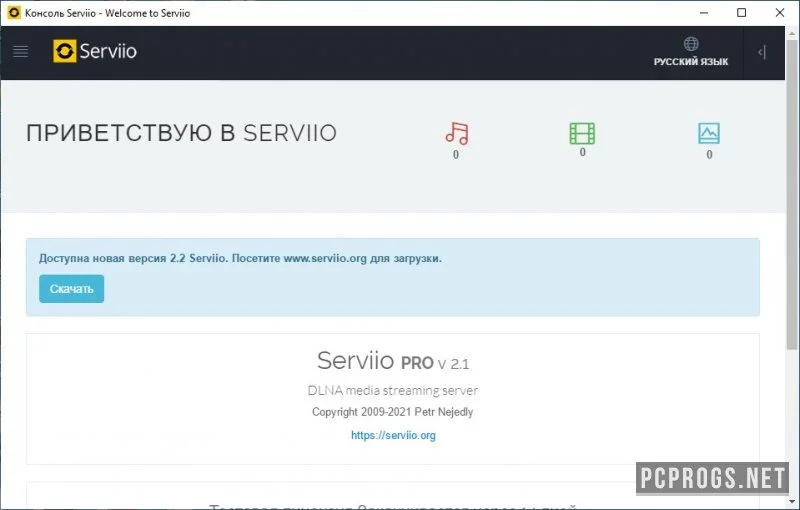
Task: Click the image count 0 value
Action: [x=709, y=155]
